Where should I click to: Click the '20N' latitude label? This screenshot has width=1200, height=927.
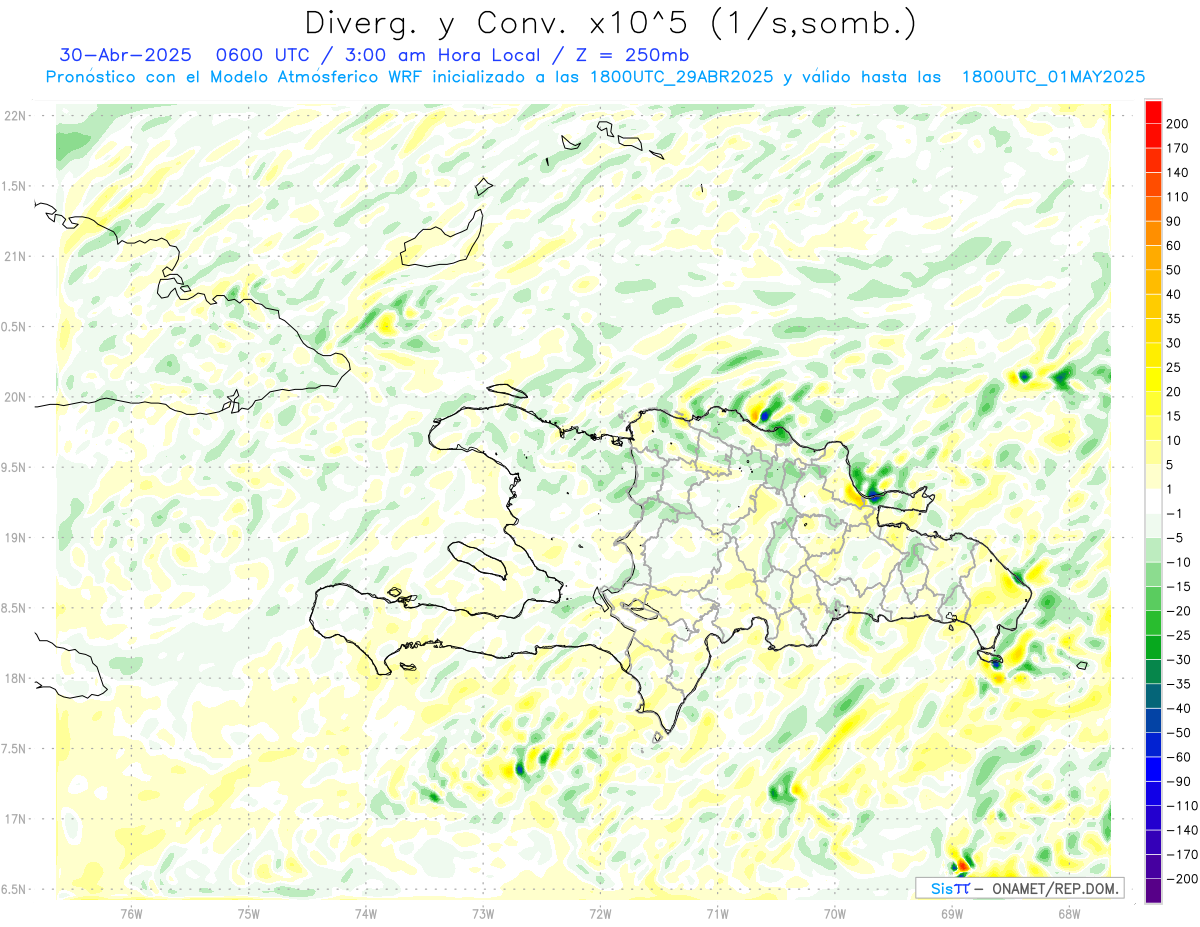(14, 397)
